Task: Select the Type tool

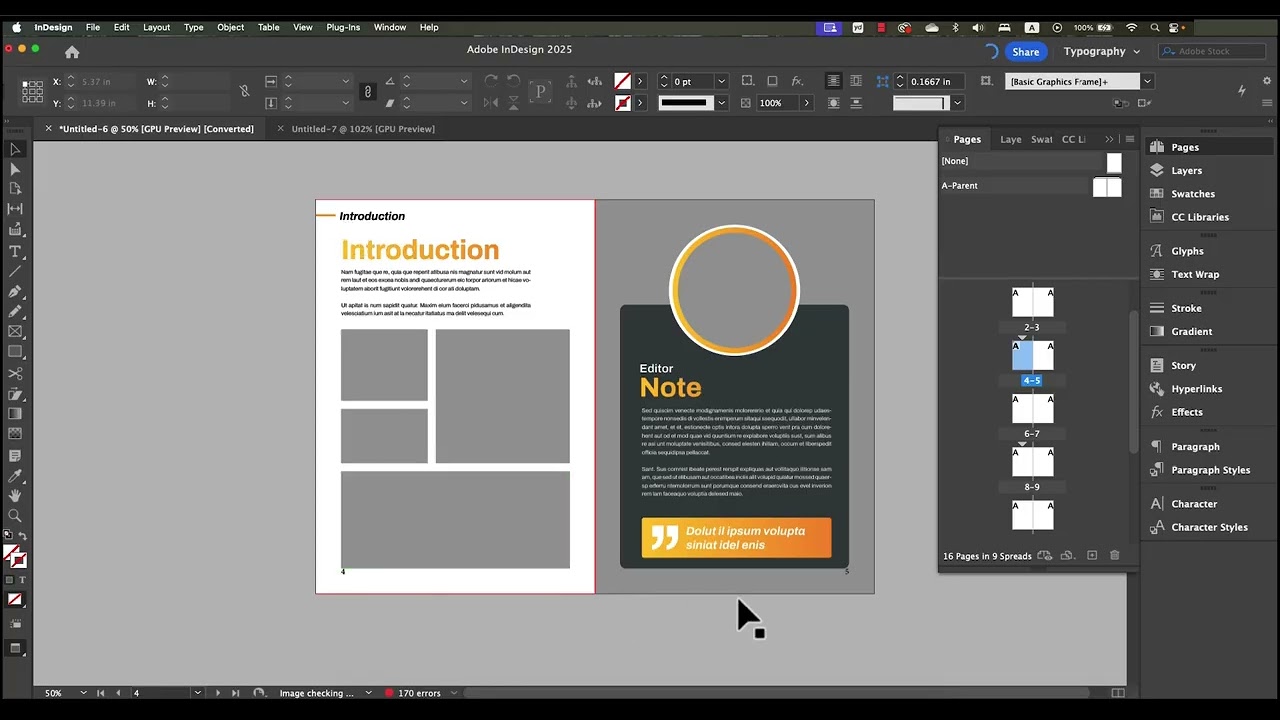Action: [x=15, y=251]
